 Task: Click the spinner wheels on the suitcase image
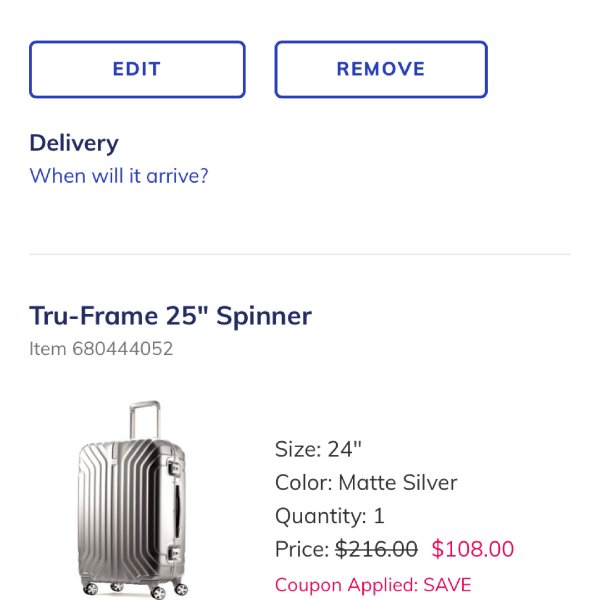pyautogui.click(x=131, y=587)
